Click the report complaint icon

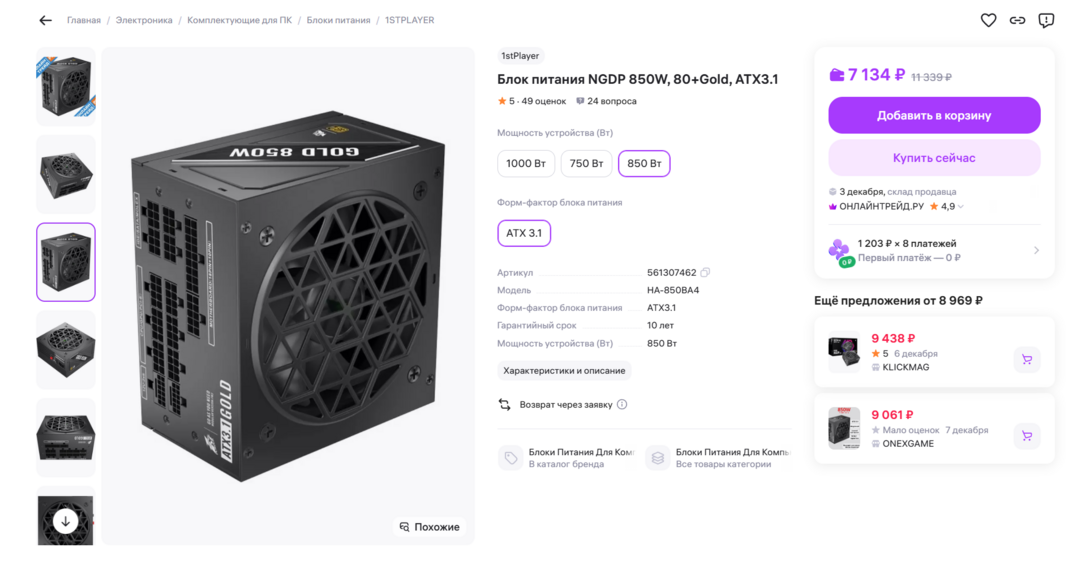[x=1046, y=20]
